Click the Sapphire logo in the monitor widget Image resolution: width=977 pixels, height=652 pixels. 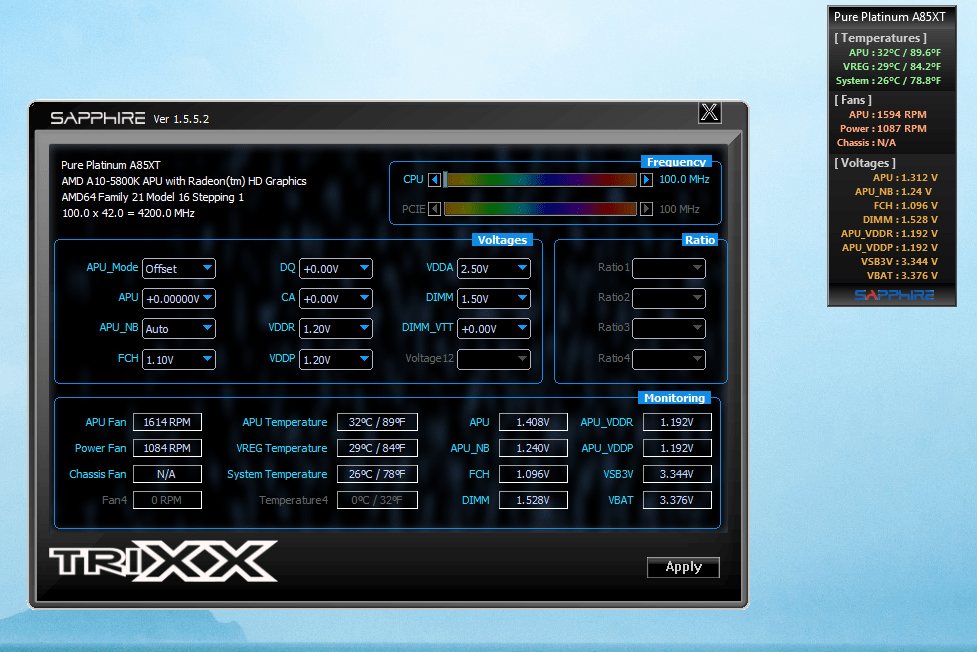click(x=894, y=295)
